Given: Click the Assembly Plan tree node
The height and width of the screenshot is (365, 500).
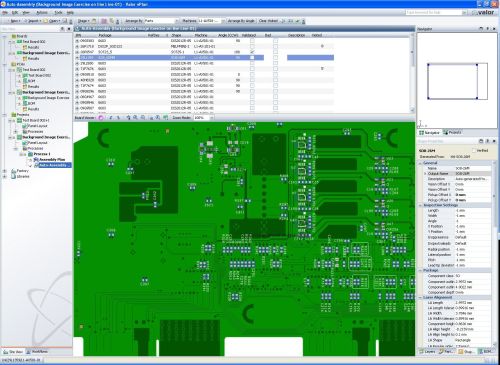Looking at the screenshot, I should click(x=52, y=159).
